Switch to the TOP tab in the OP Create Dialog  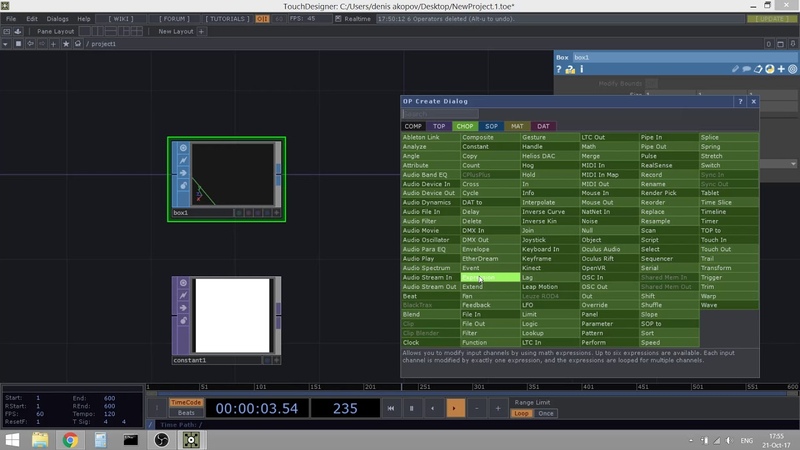point(439,126)
